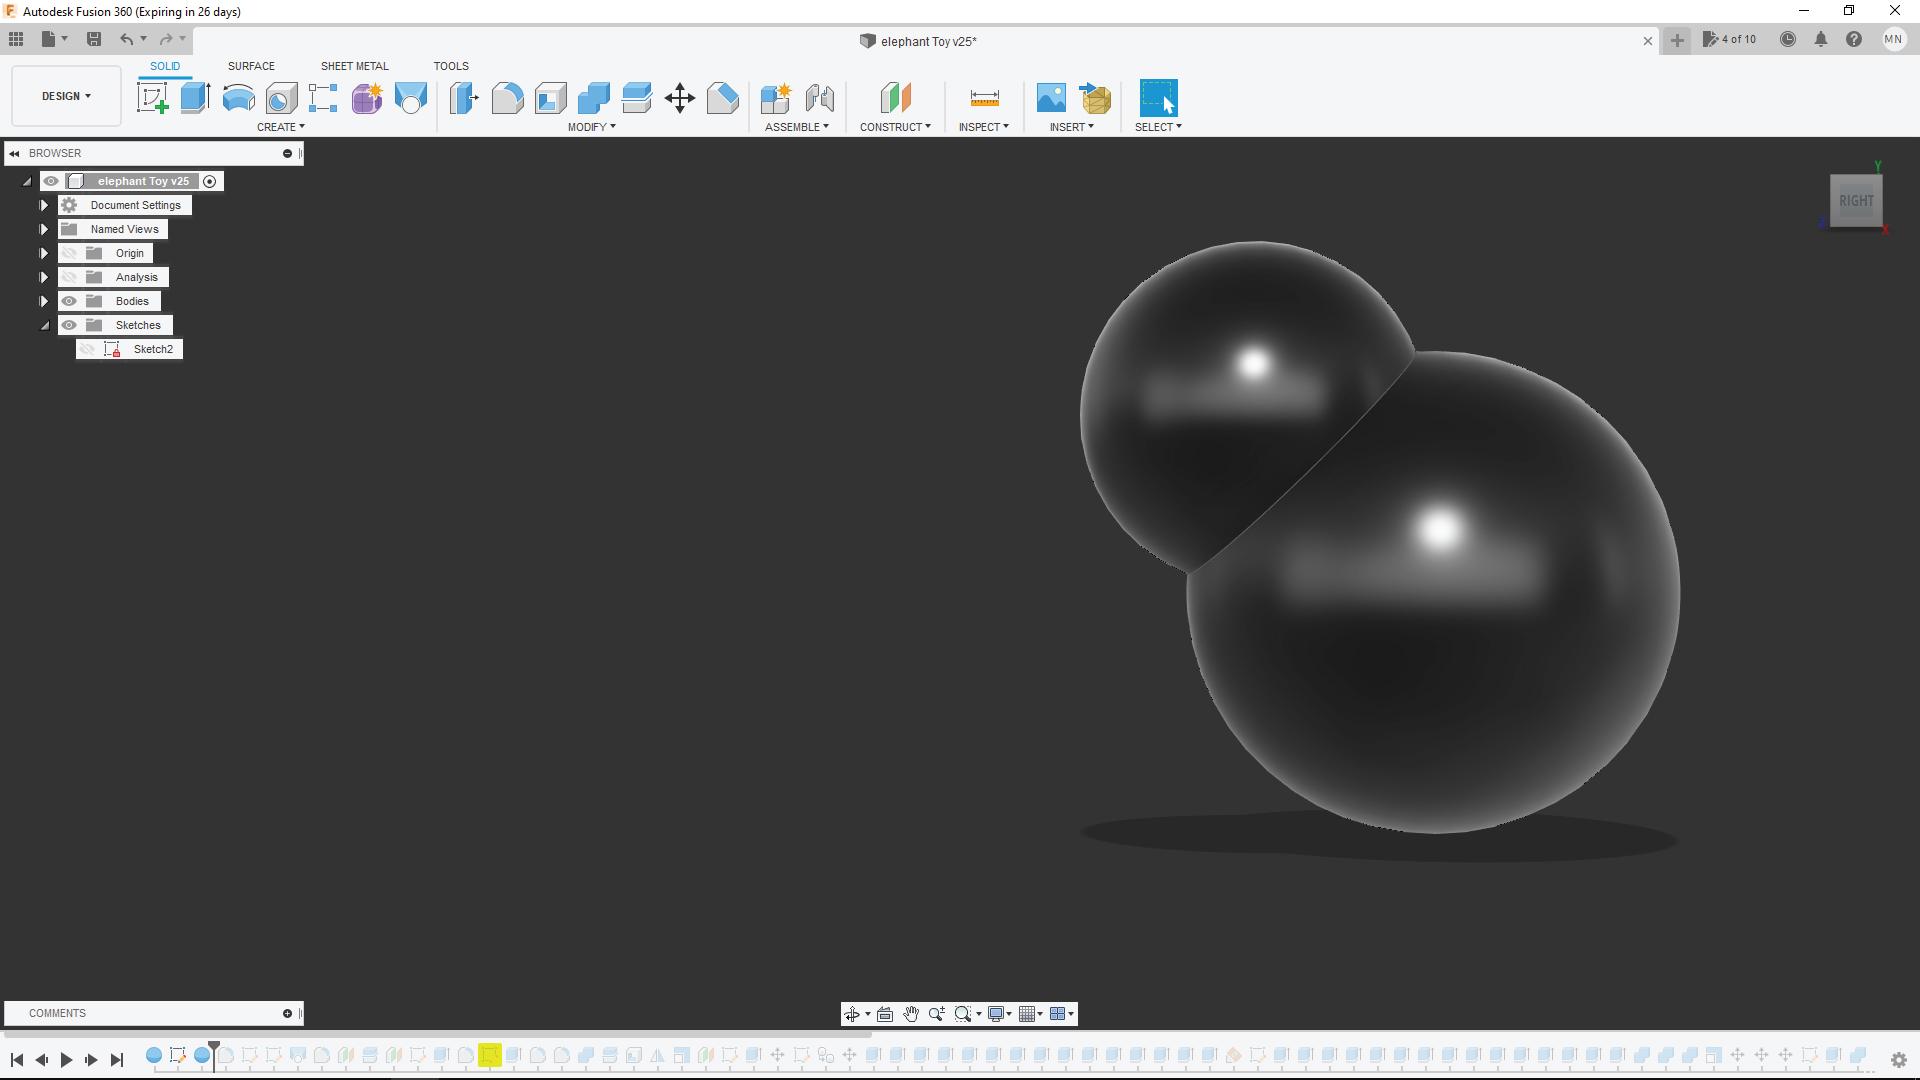Click the Insert Mesh icon
Screen dimensions: 1920x1080
[1096, 98]
